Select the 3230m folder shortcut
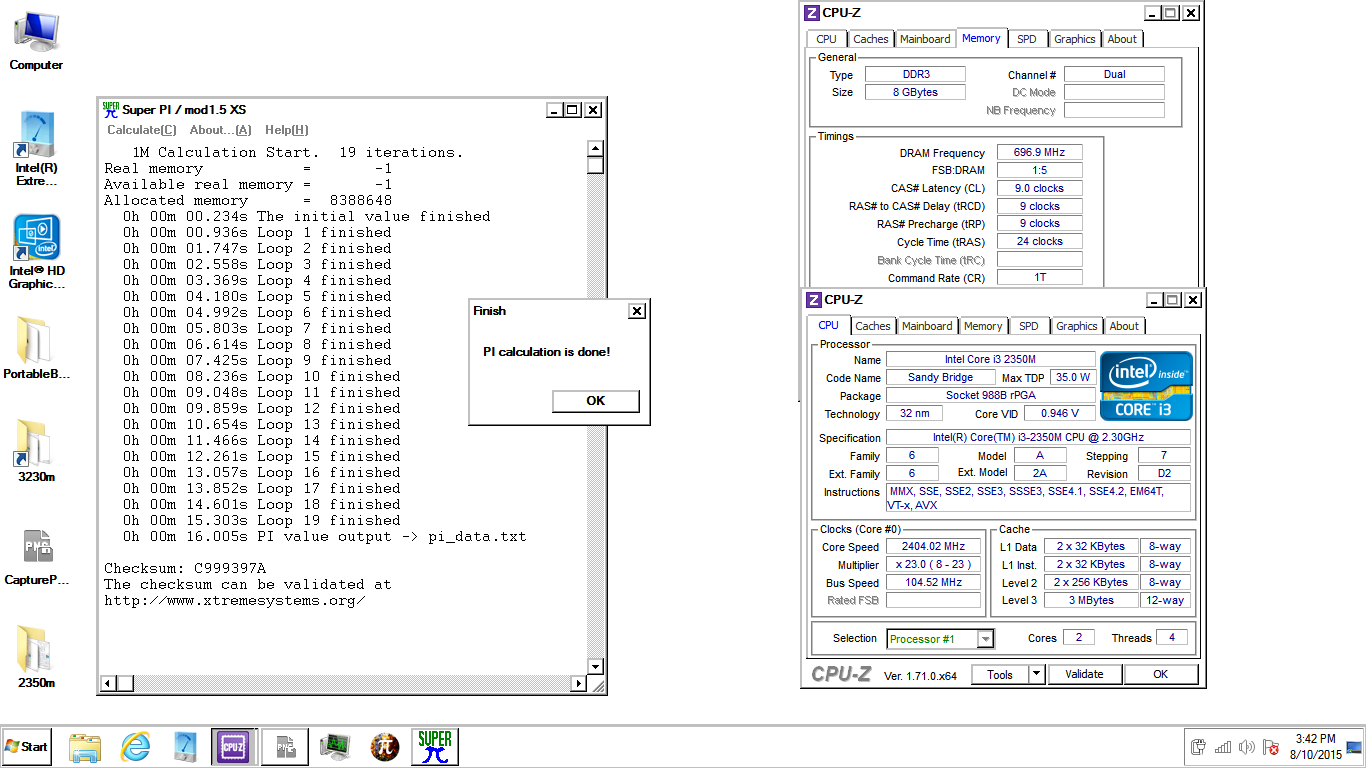 pyautogui.click(x=36, y=450)
